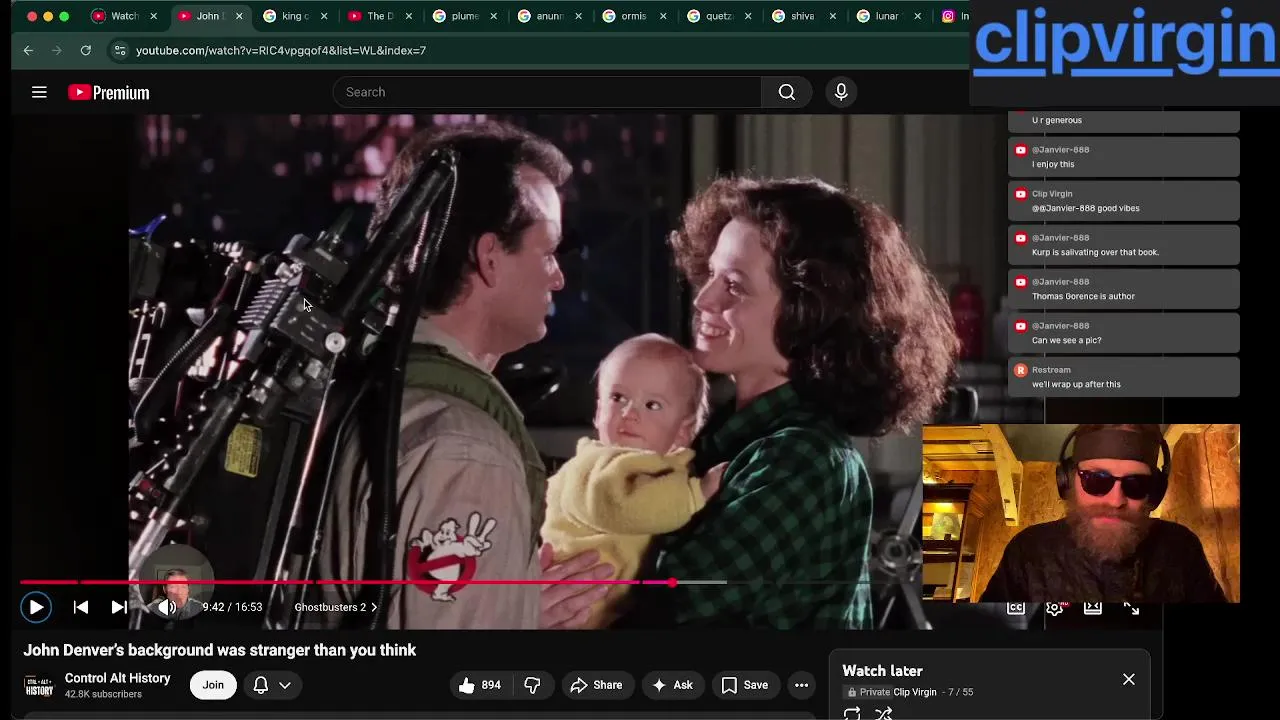1280x720 pixels.
Task: Click the 9:42 / 16:53 time display
Action: click(232, 607)
